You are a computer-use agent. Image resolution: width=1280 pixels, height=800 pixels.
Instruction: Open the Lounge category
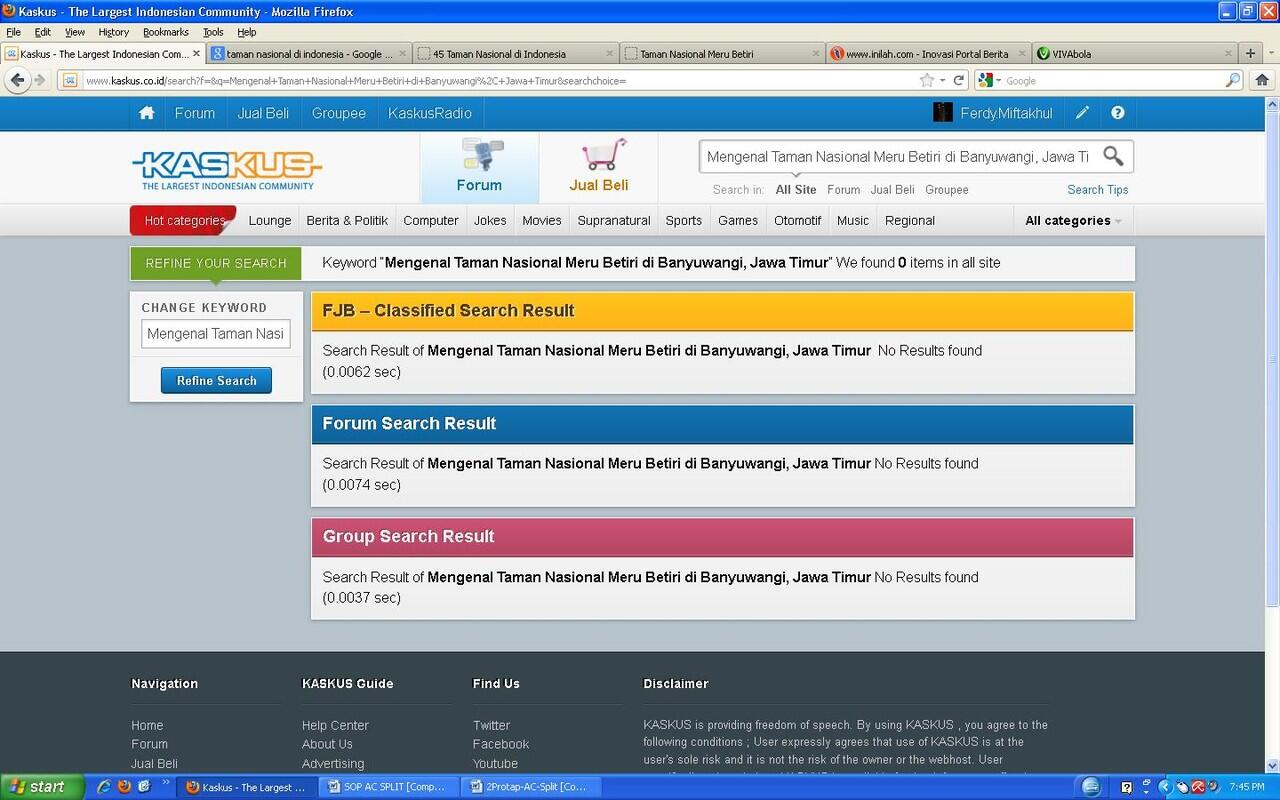(x=270, y=220)
